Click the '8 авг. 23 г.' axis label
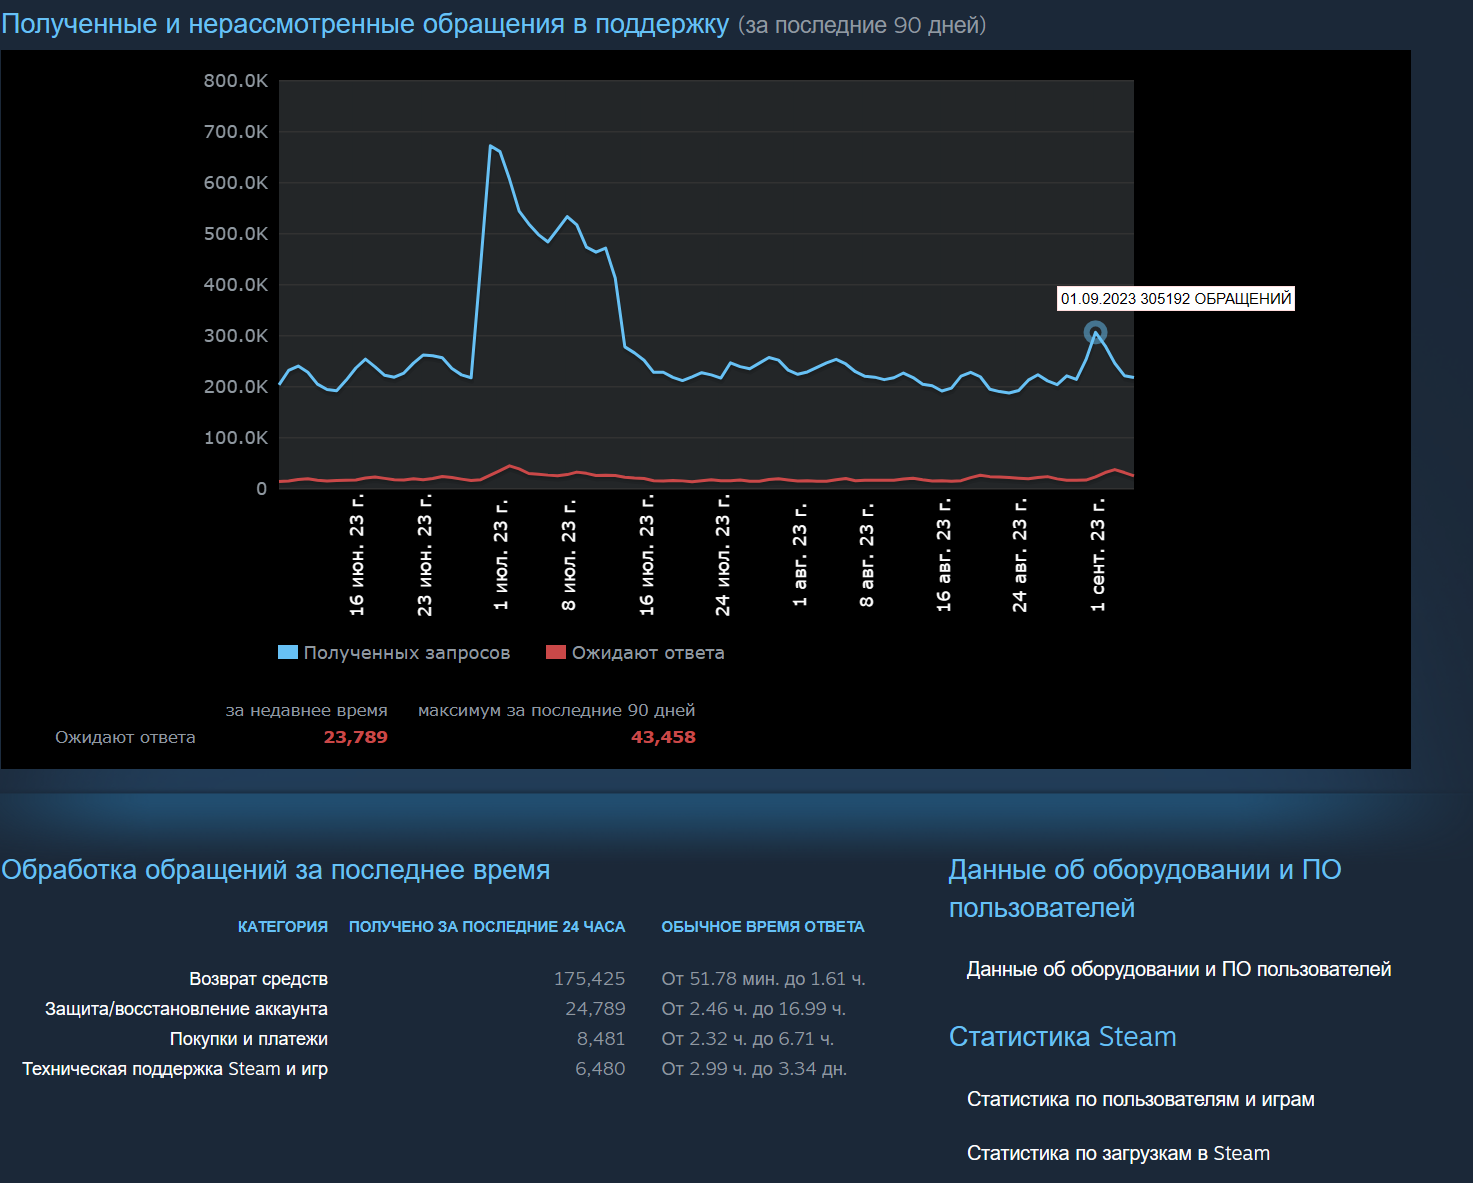The height and width of the screenshot is (1183, 1473). click(867, 554)
